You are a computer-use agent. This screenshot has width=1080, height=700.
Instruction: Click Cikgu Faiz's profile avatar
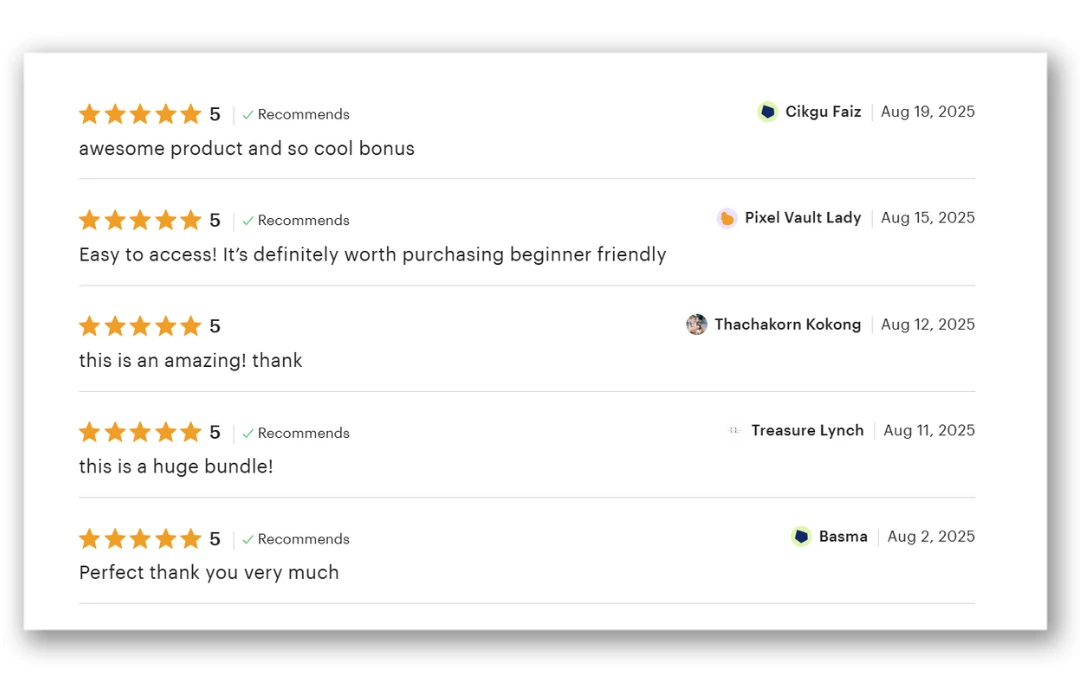tap(767, 112)
